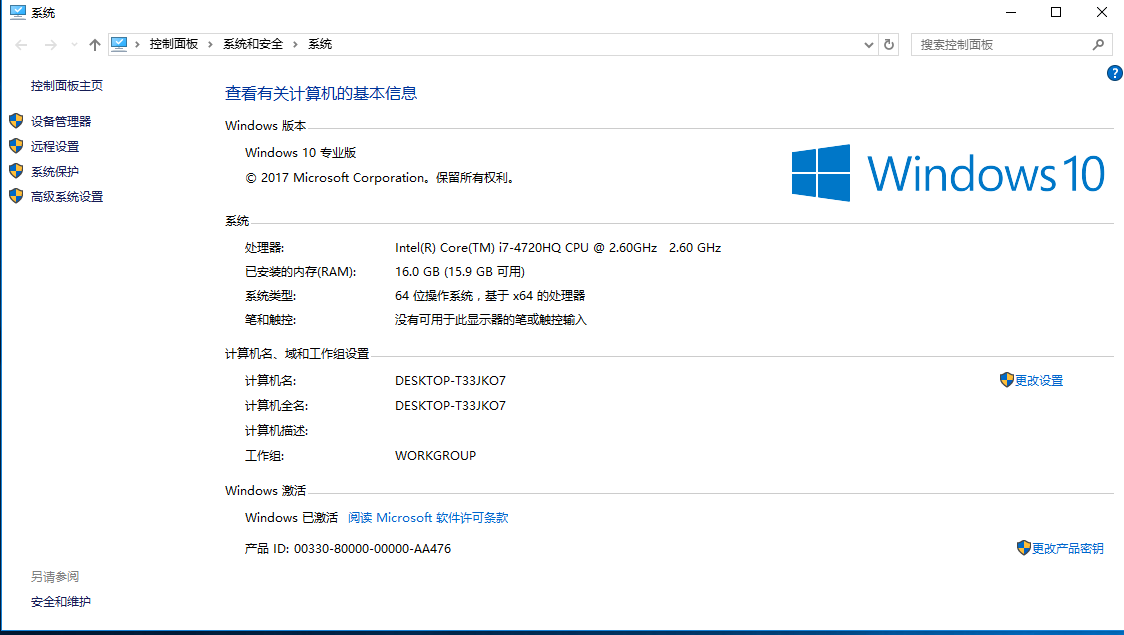
Task: Click the 计算机名 value DESKTOP-T33JKO7
Action: [450, 381]
